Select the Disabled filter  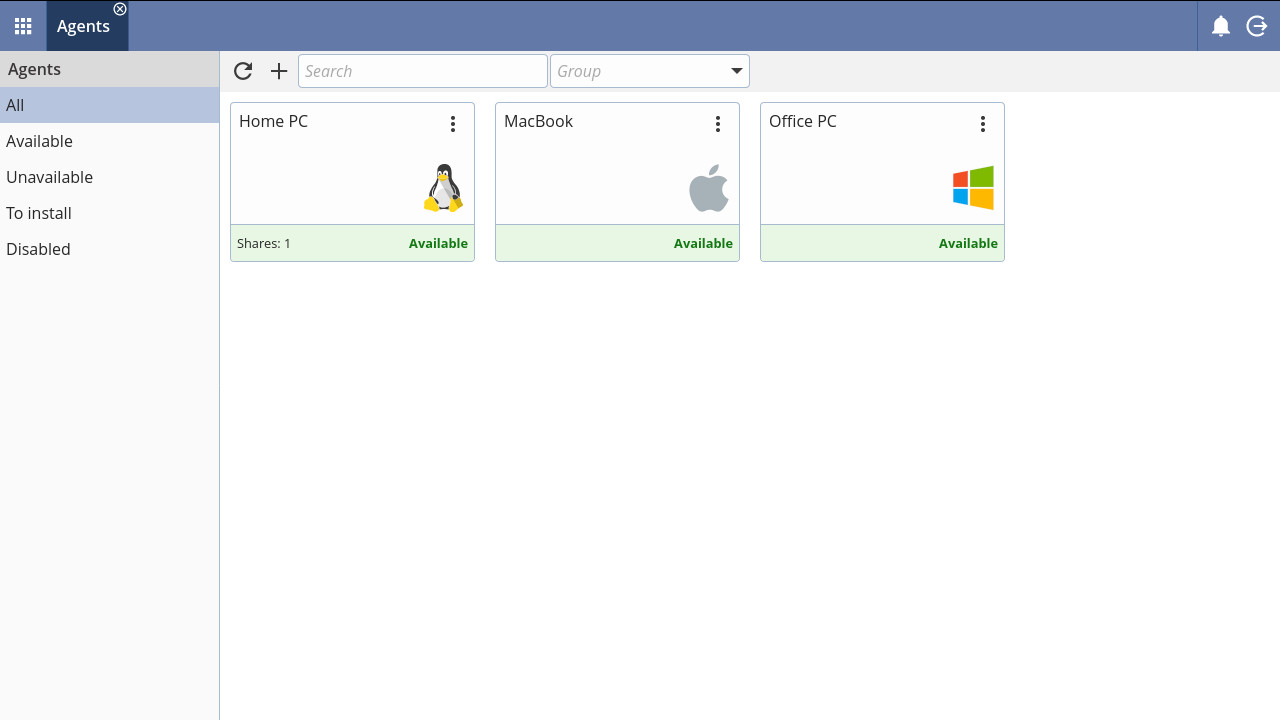point(38,249)
